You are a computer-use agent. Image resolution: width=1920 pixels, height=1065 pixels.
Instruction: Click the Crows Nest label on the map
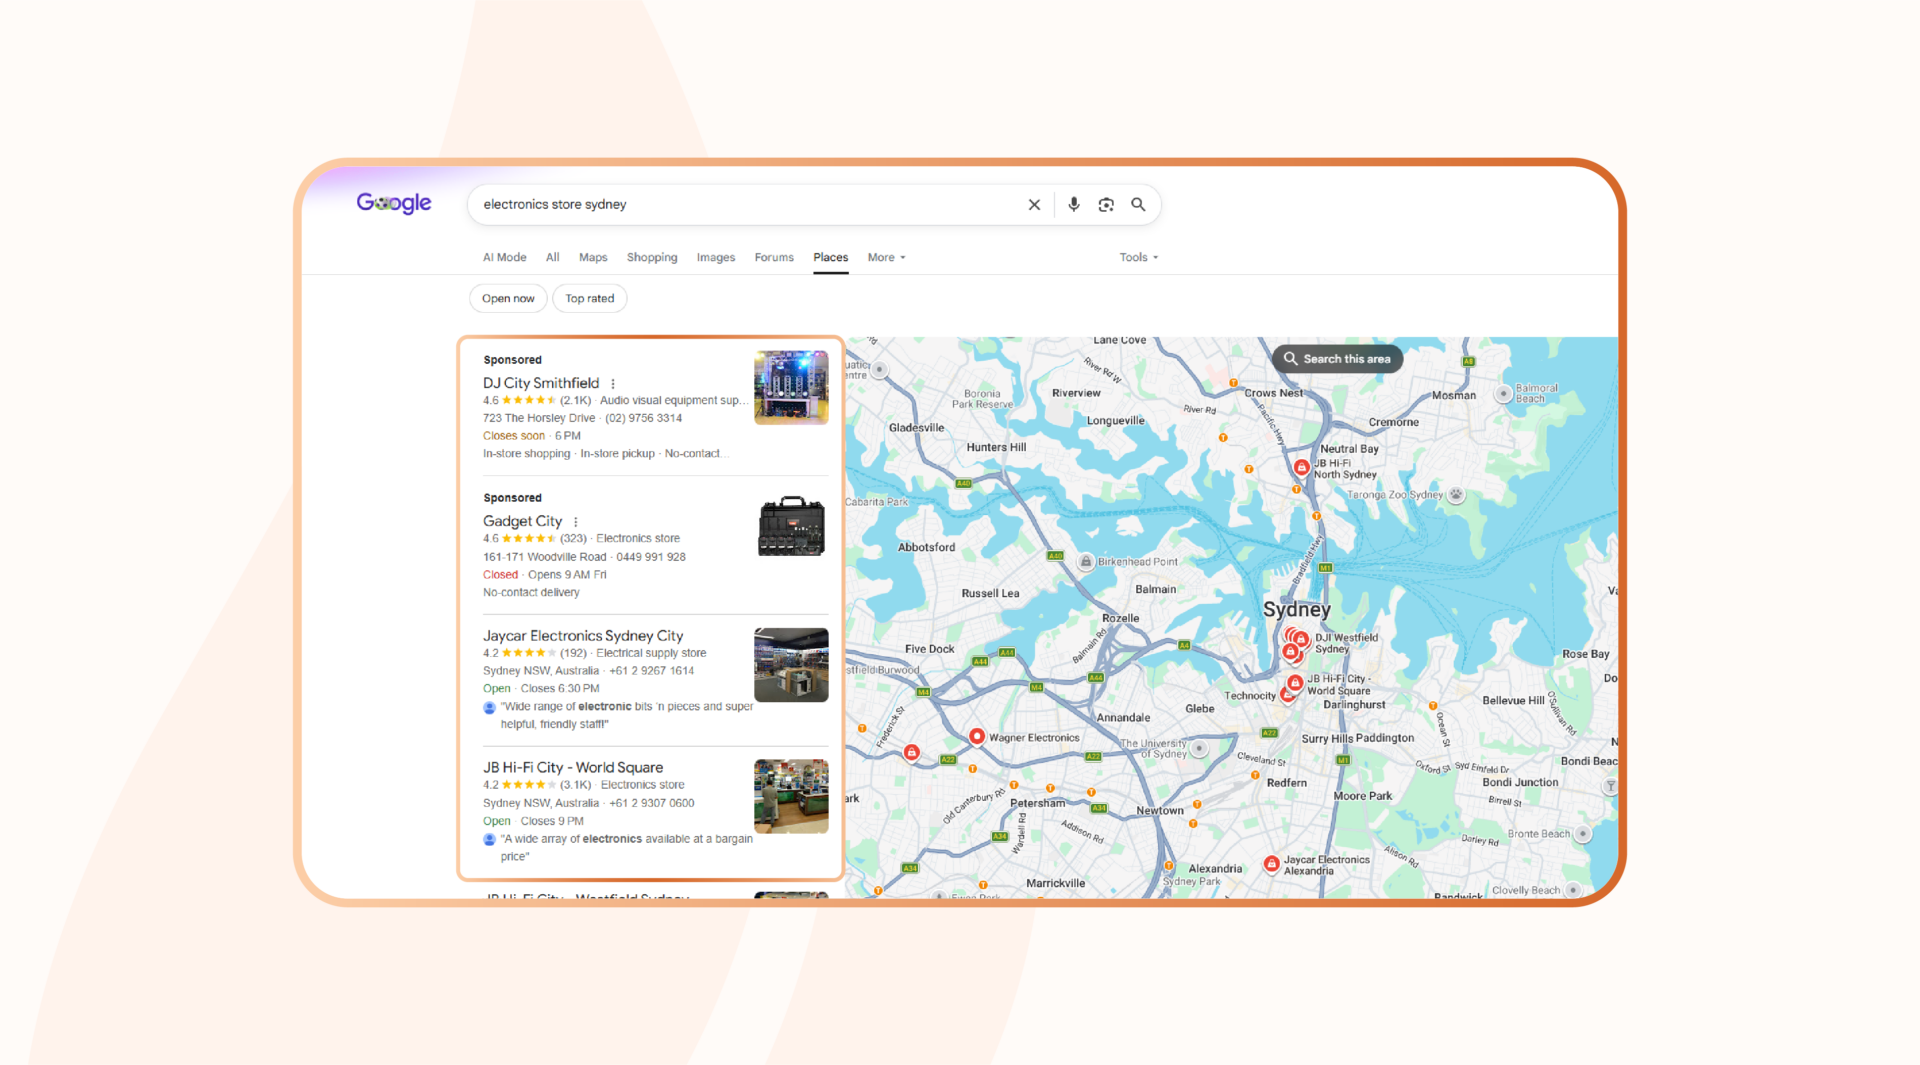(x=1274, y=394)
